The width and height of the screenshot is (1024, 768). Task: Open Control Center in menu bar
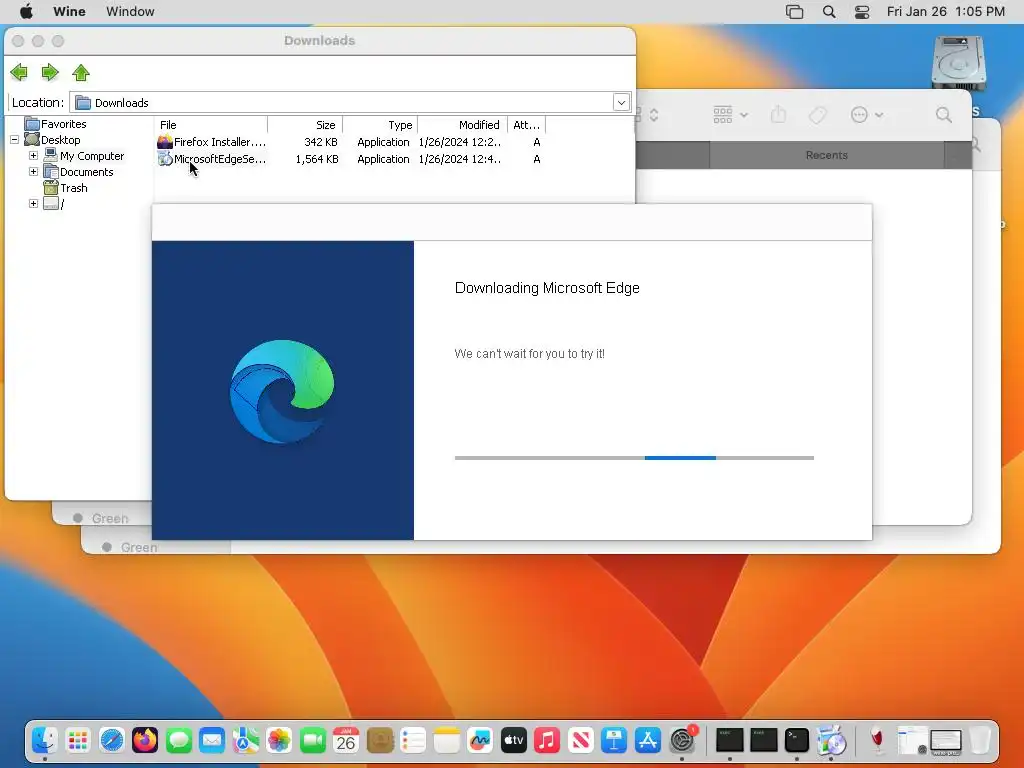862,12
